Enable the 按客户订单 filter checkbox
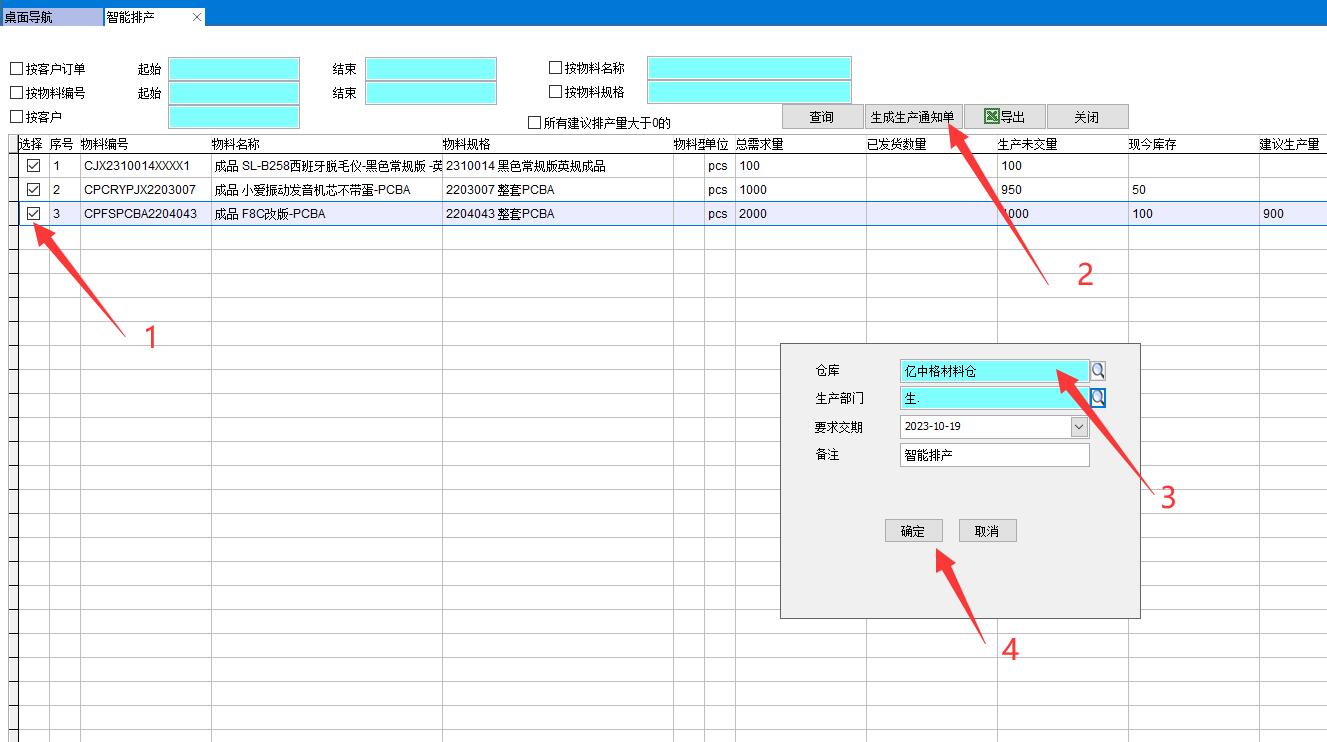1327x742 pixels. [x=16, y=69]
